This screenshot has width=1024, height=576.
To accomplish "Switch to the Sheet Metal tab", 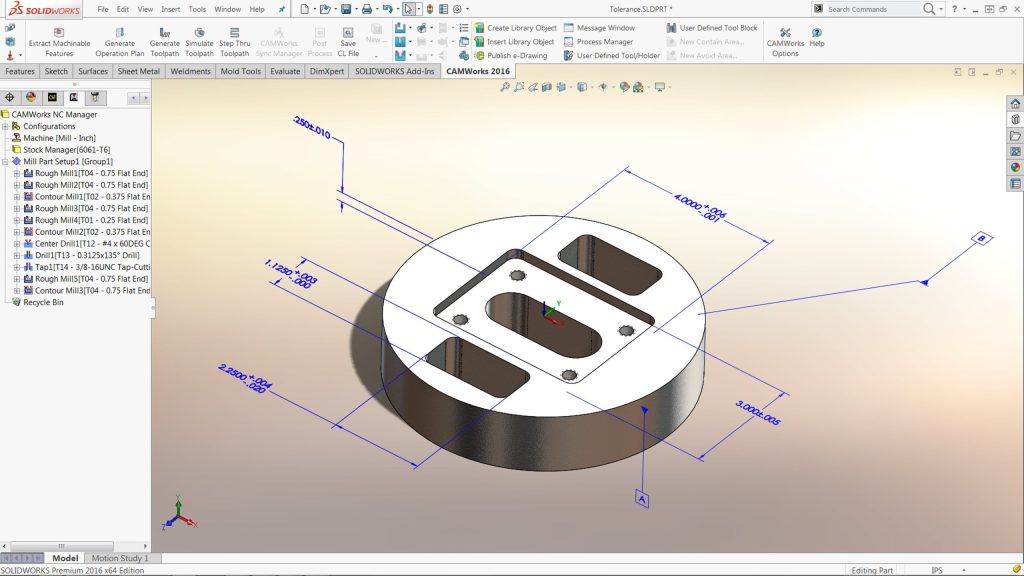I will [138, 72].
